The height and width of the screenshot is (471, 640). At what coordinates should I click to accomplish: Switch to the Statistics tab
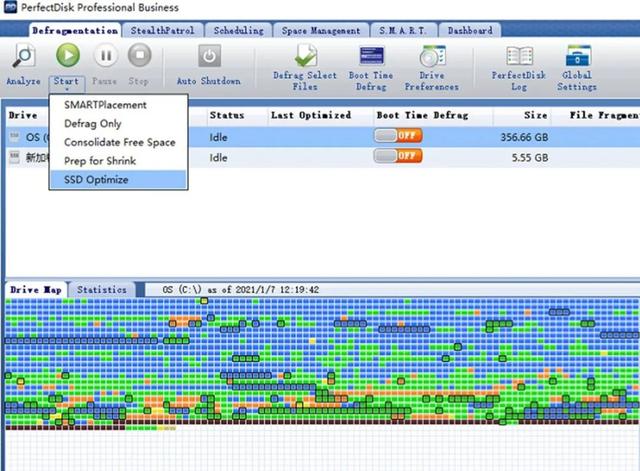pyautogui.click(x=102, y=290)
